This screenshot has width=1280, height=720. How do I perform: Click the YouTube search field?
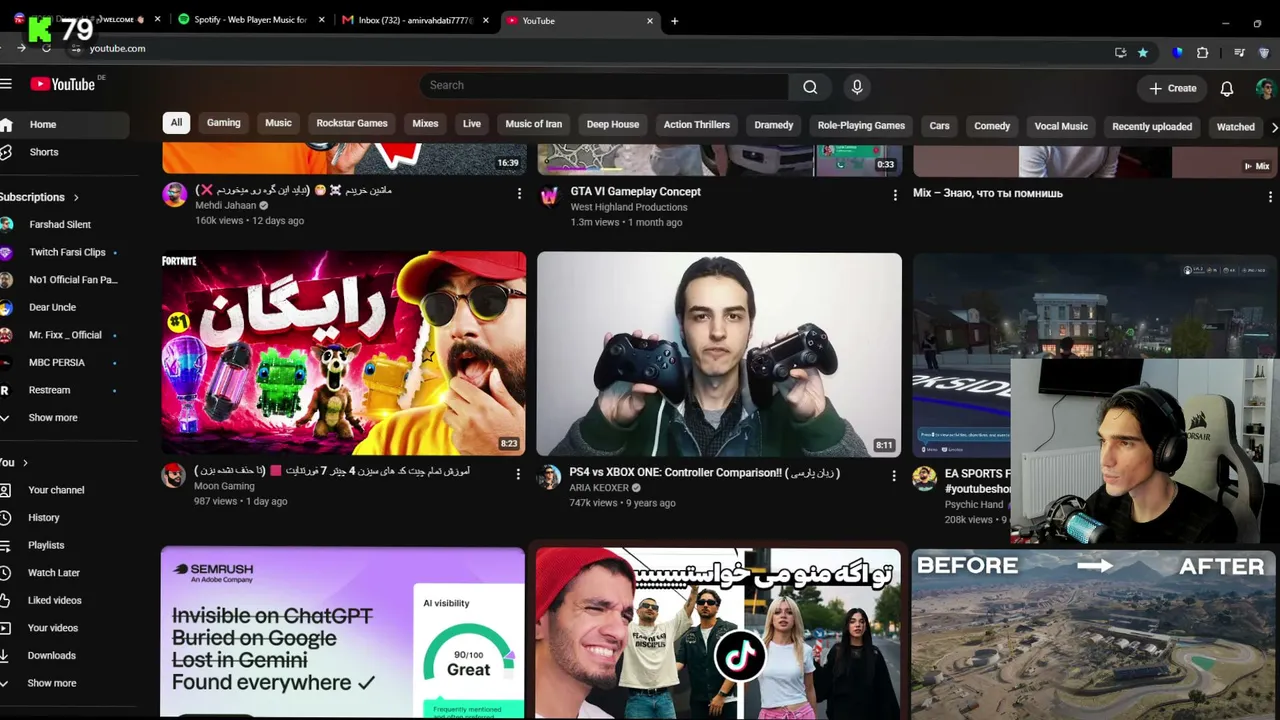[x=604, y=86]
